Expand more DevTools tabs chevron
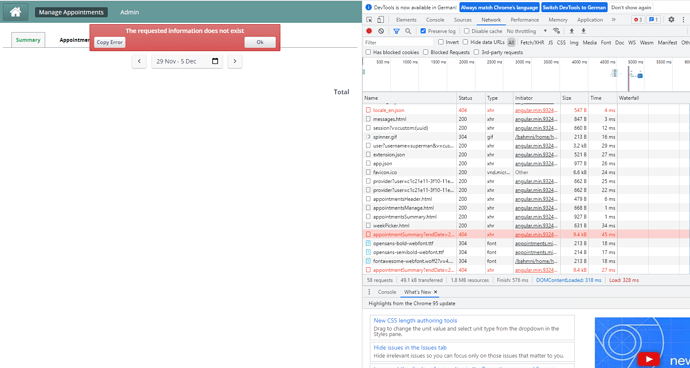The width and height of the screenshot is (690, 368). tap(614, 20)
